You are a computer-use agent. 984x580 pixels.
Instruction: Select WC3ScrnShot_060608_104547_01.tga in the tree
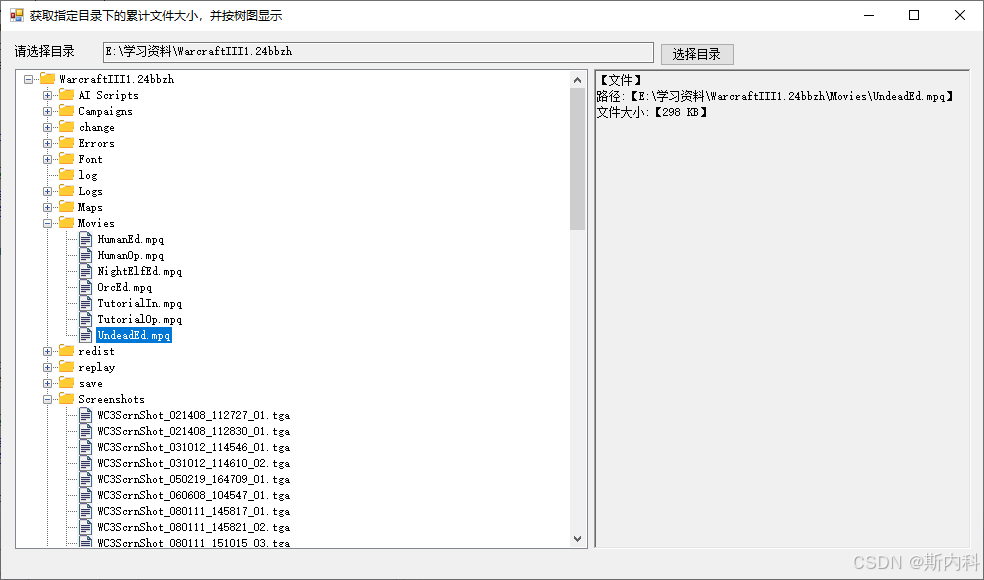[x=193, y=495]
